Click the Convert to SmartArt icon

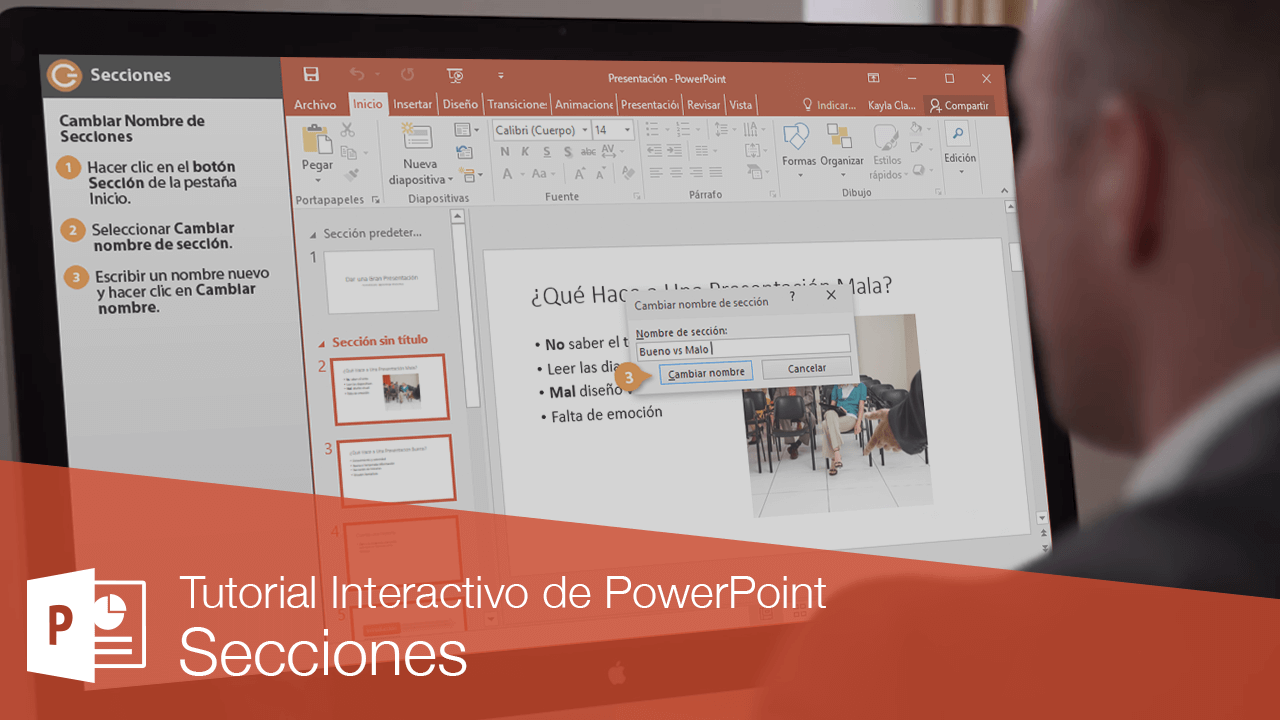click(x=754, y=172)
